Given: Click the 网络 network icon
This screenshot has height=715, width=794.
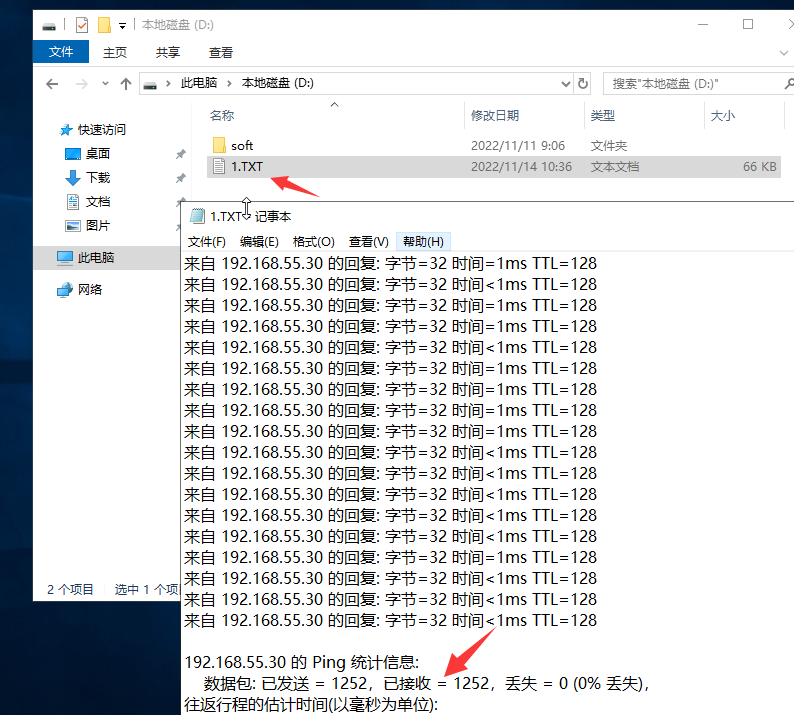Looking at the screenshot, I should tap(65, 290).
